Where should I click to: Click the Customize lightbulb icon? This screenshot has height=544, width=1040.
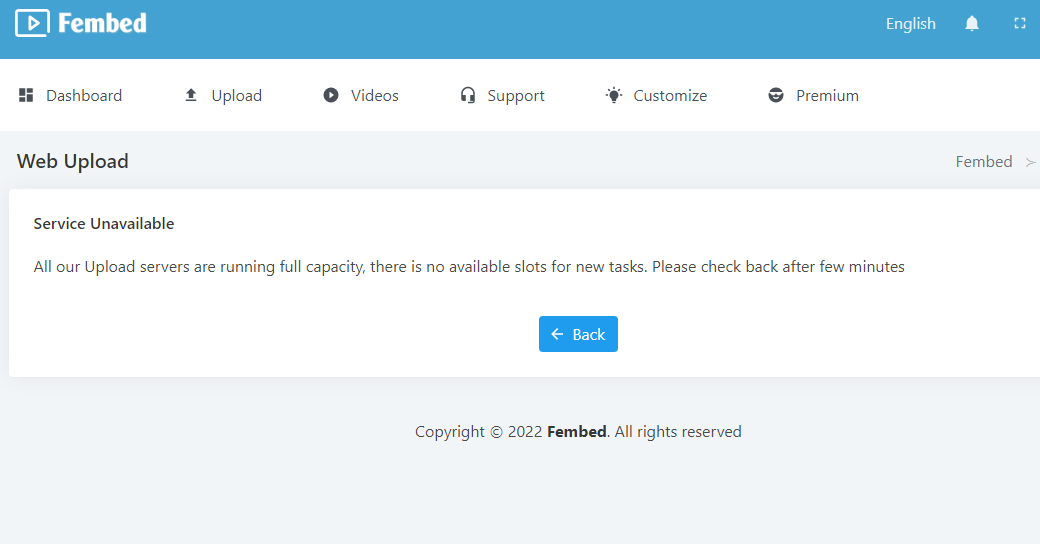tap(614, 96)
